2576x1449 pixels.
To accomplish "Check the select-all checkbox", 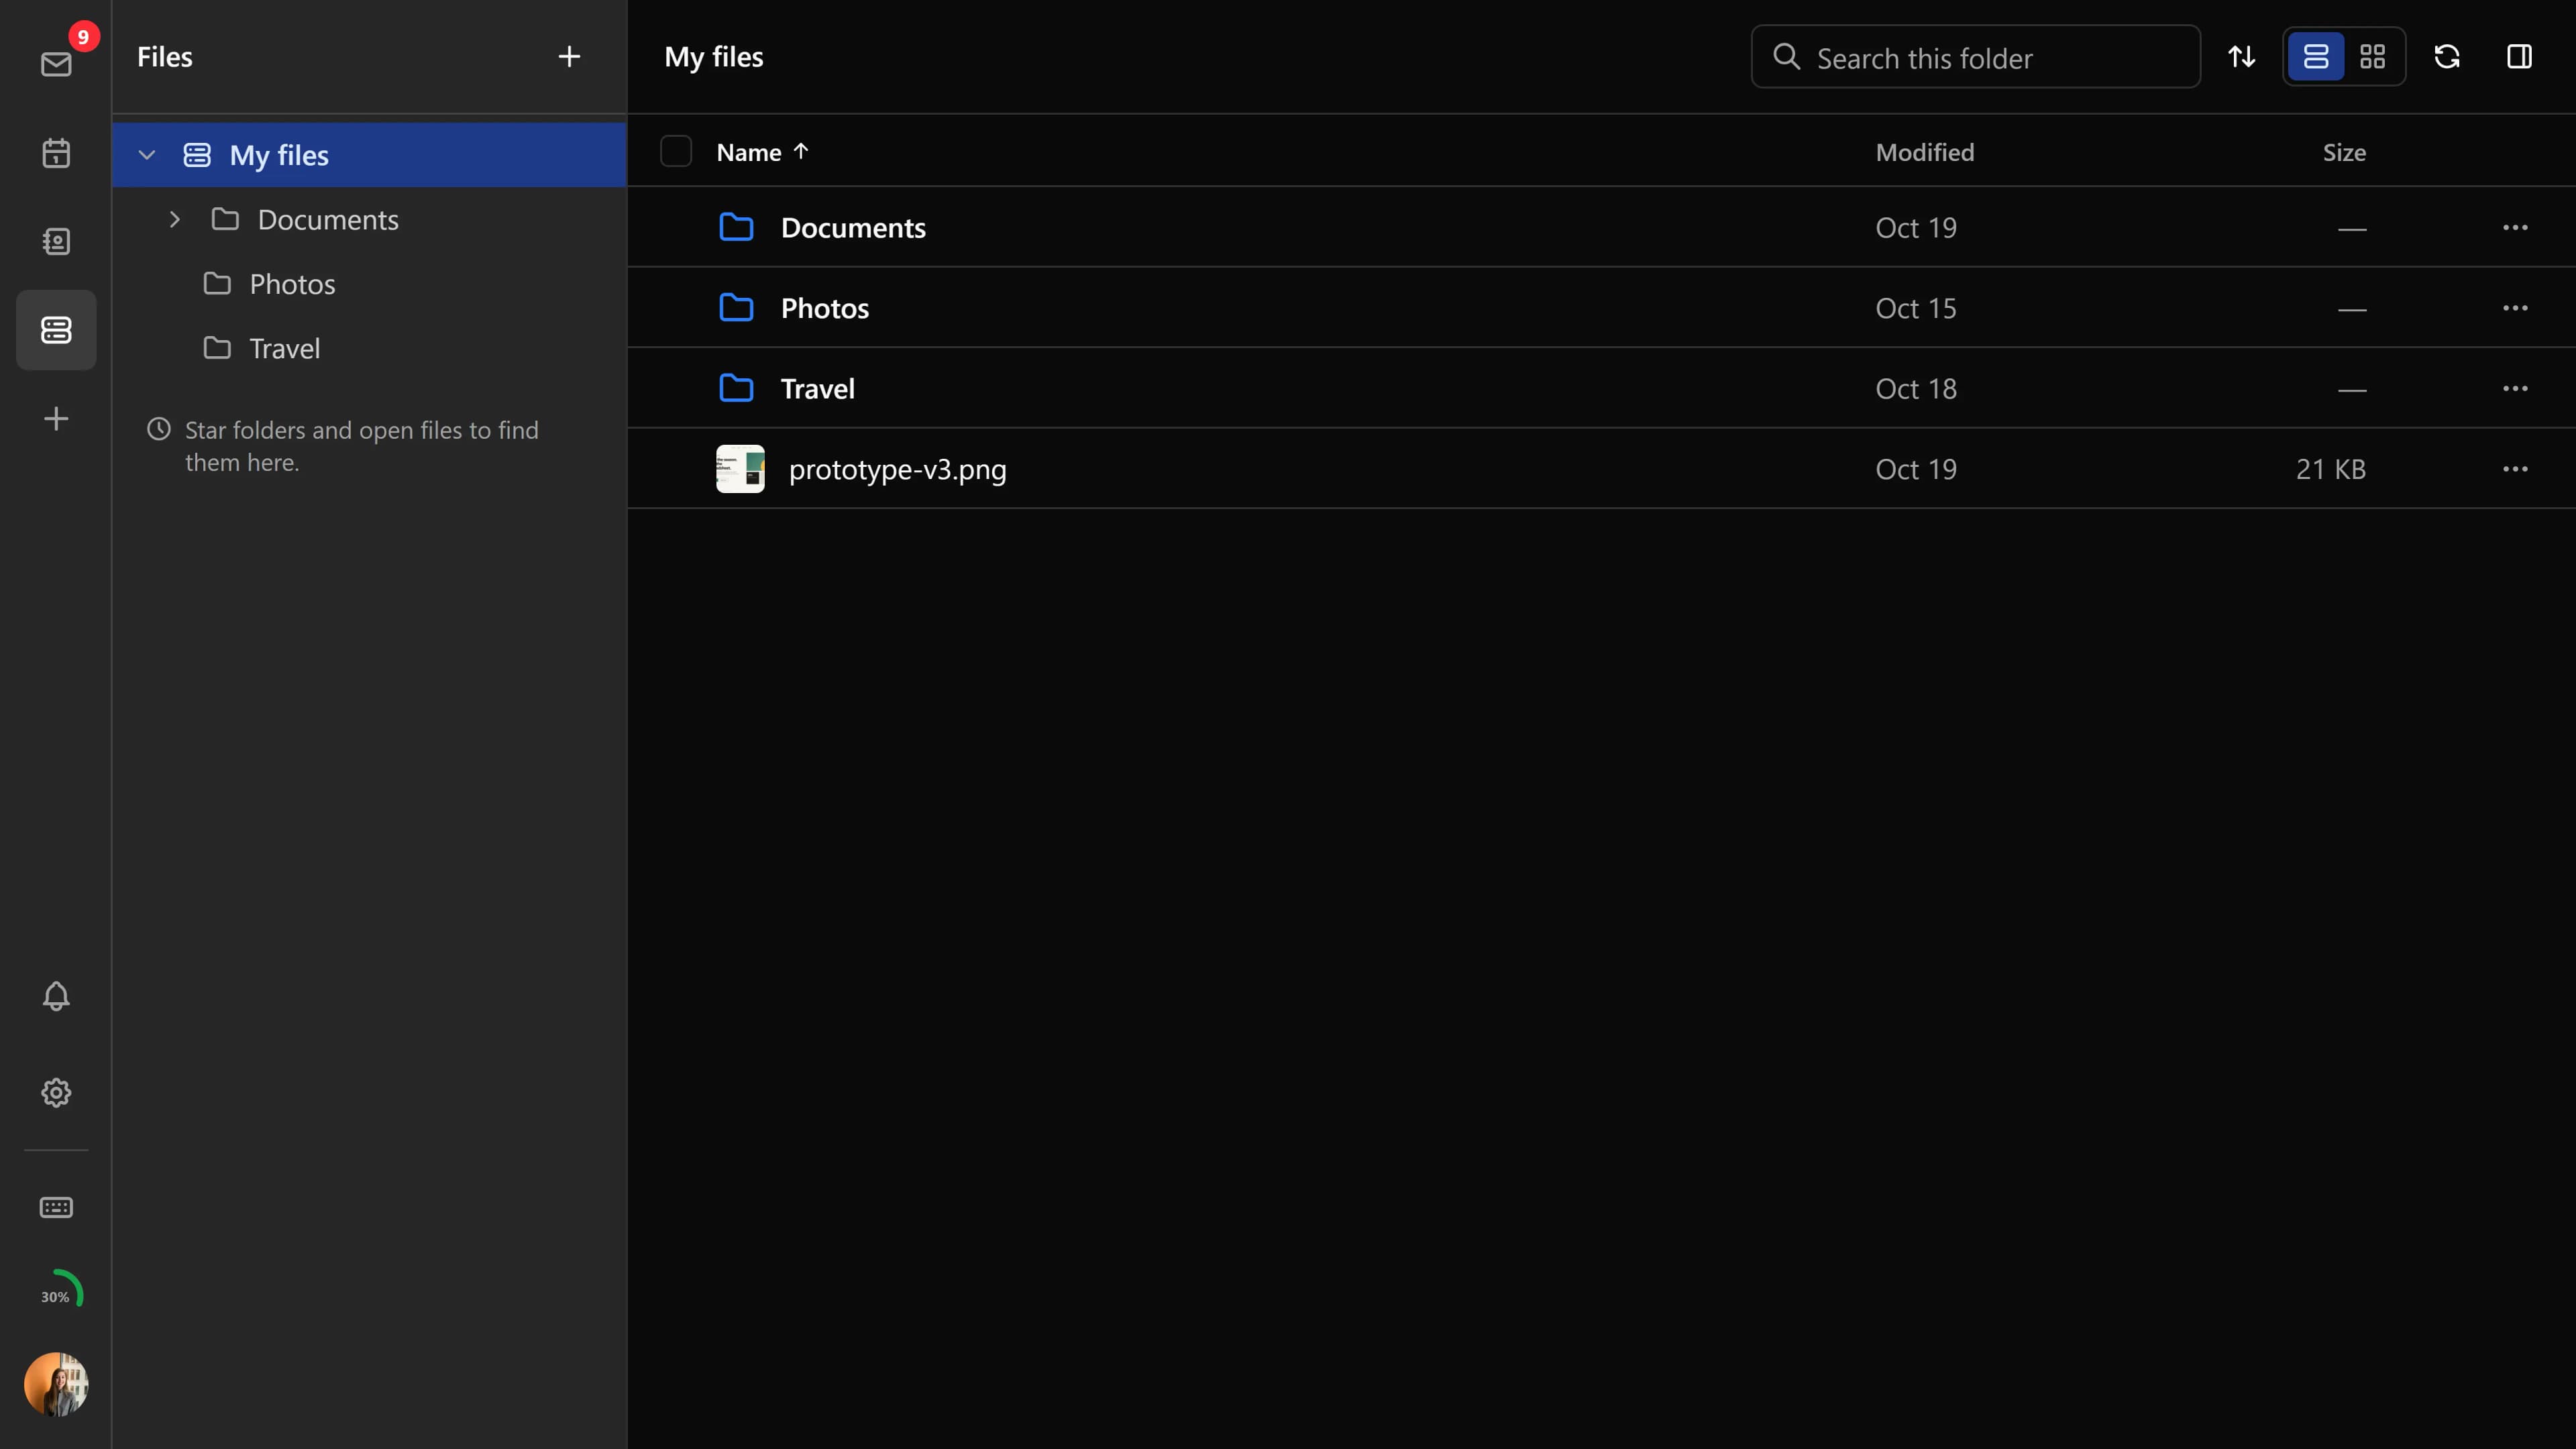I will 676,151.
